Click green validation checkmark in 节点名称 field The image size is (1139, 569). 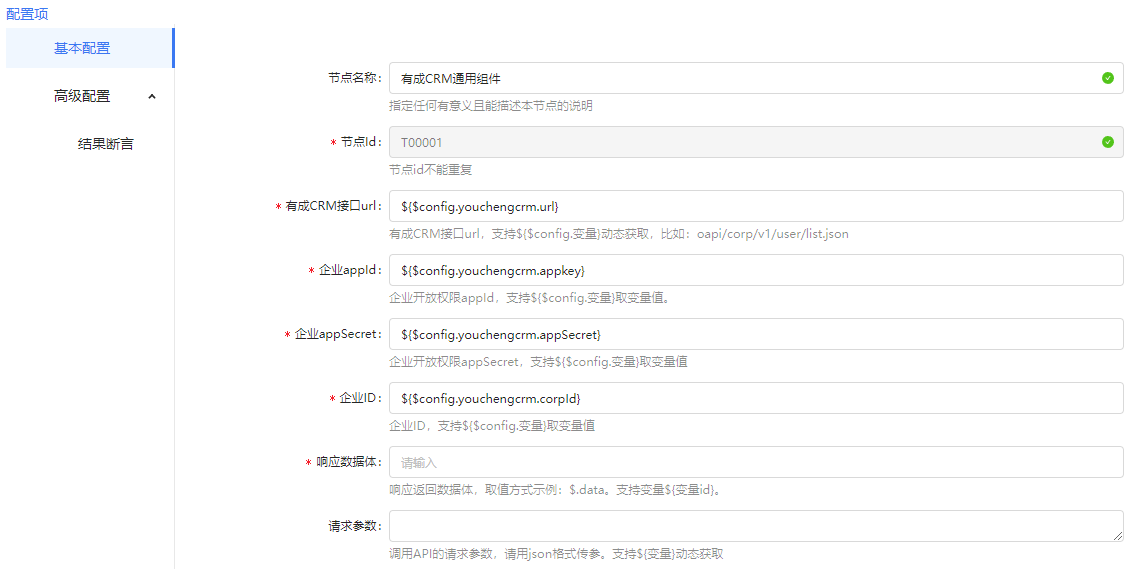1107,78
